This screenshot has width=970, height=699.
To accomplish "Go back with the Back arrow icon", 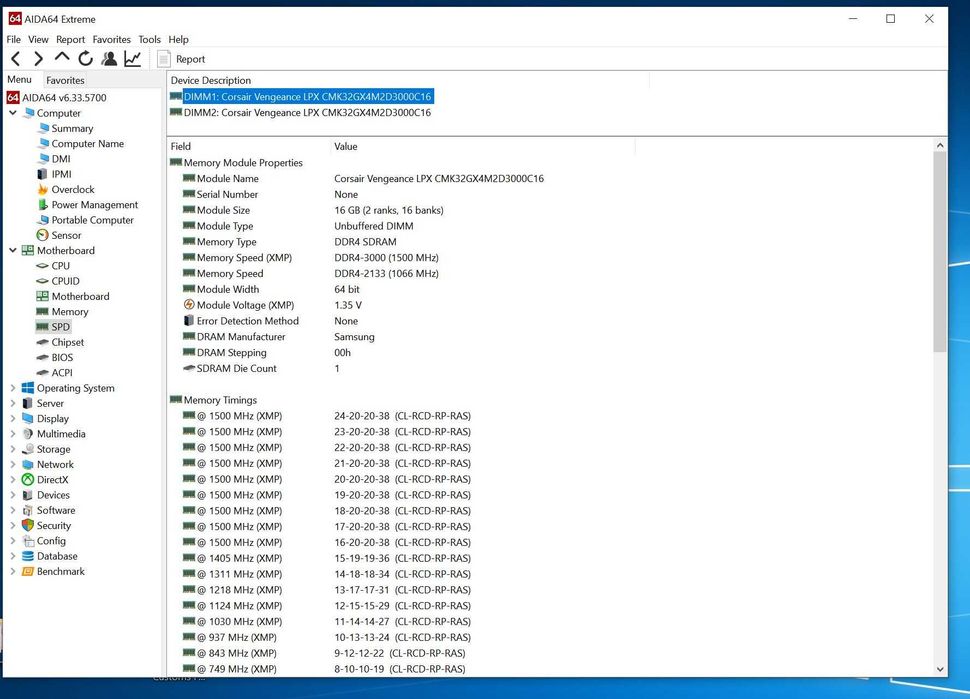I will point(16,59).
